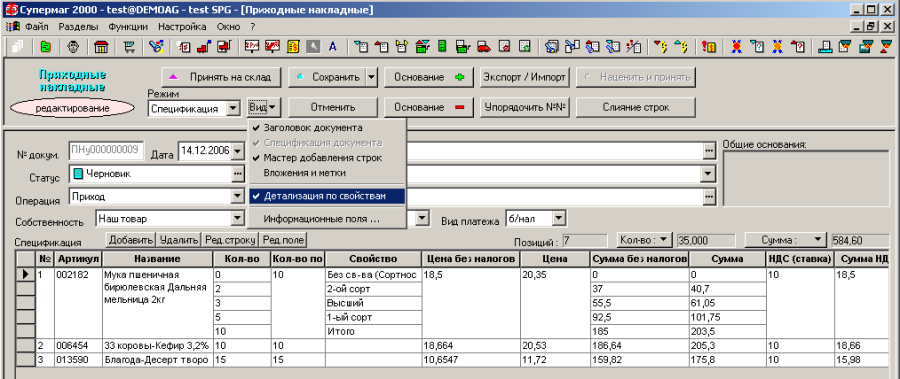Click the Ред.поле button
Viewport: 900px width, 379px height.
(284, 239)
